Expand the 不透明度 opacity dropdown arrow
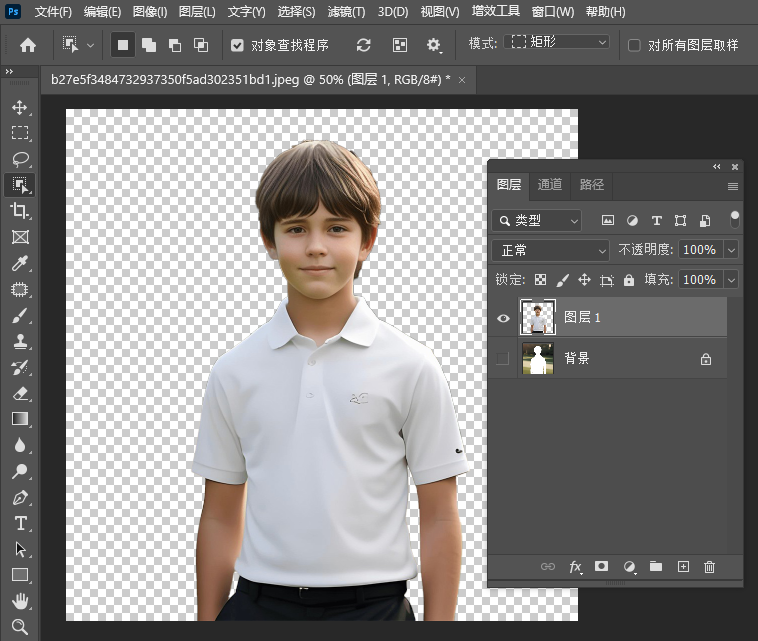Viewport: 758px width, 641px height. tap(732, 250)
